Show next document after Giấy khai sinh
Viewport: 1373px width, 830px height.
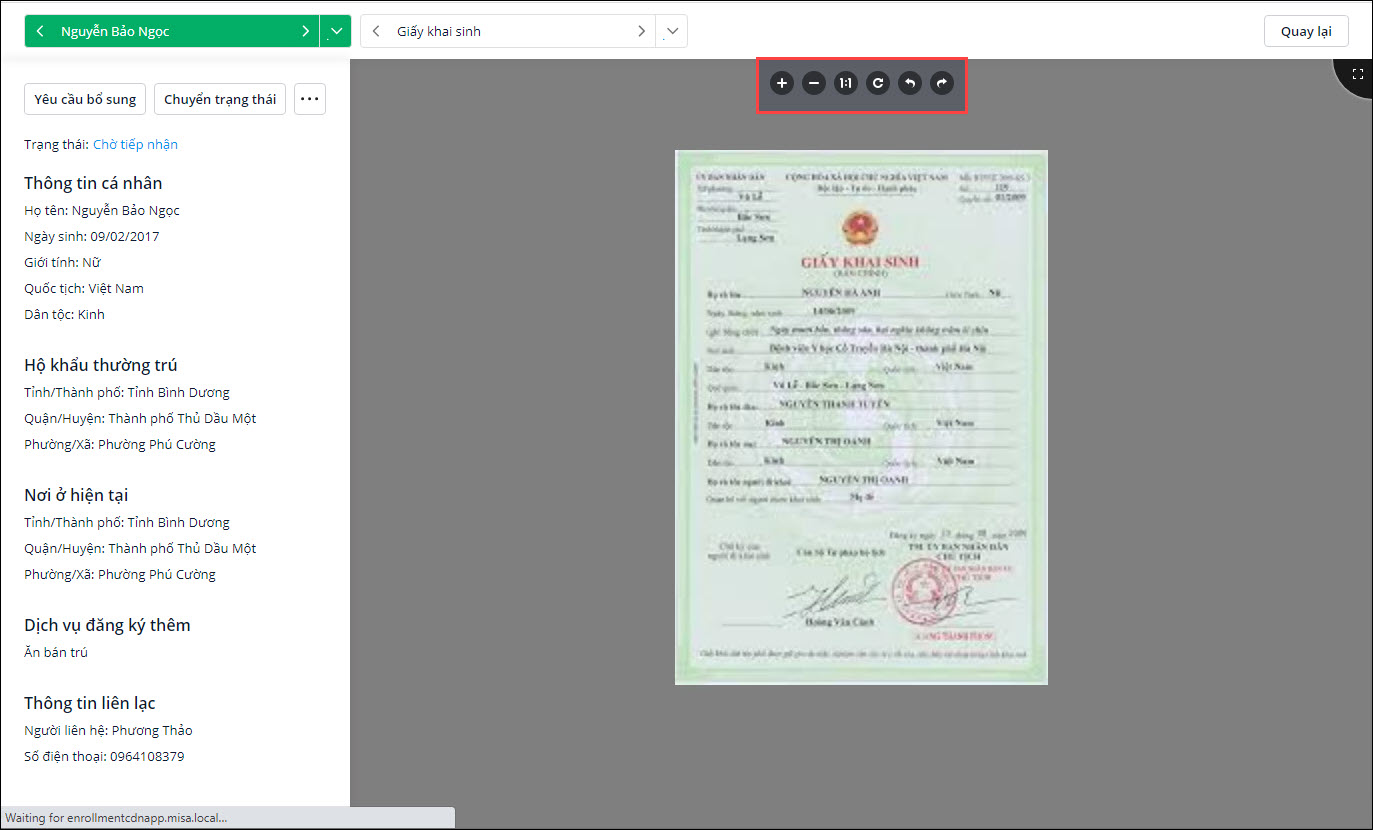(x=641, y=31)
